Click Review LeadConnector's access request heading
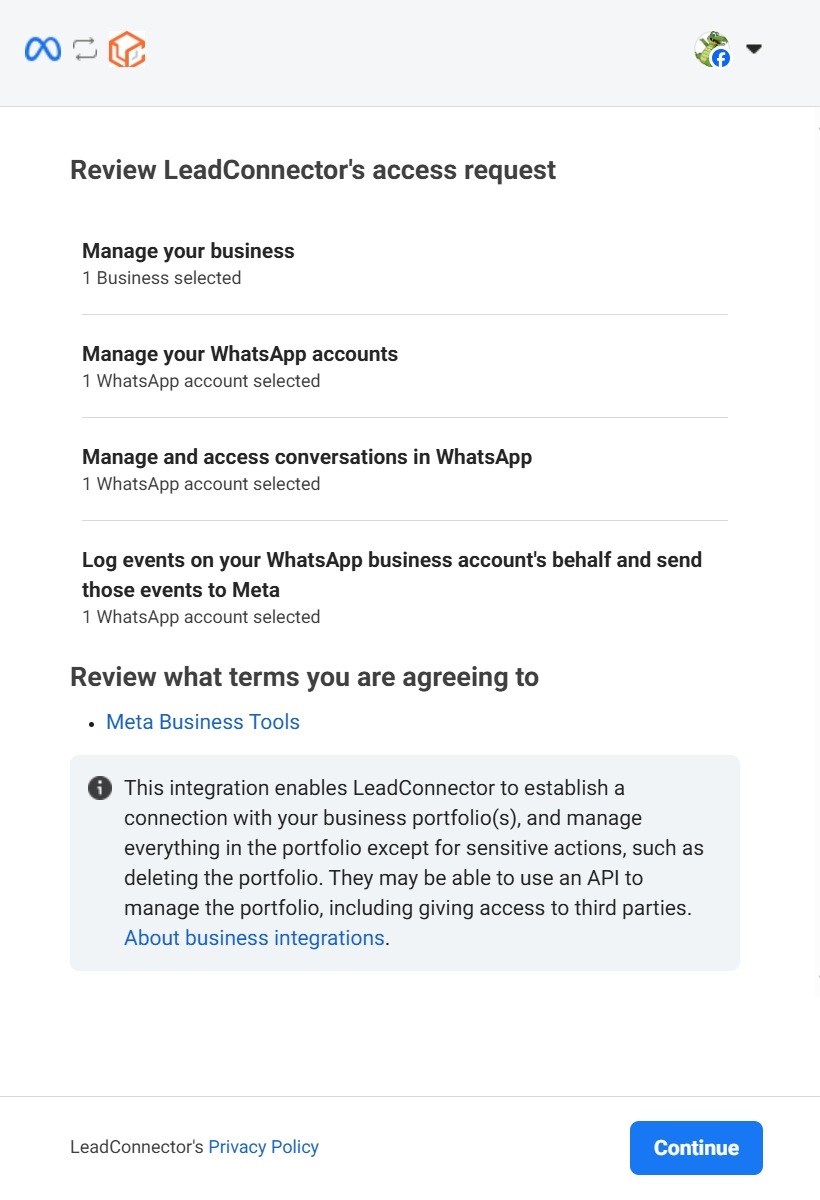This screenshot has width=820, height=1200. [x=313, y=170]
